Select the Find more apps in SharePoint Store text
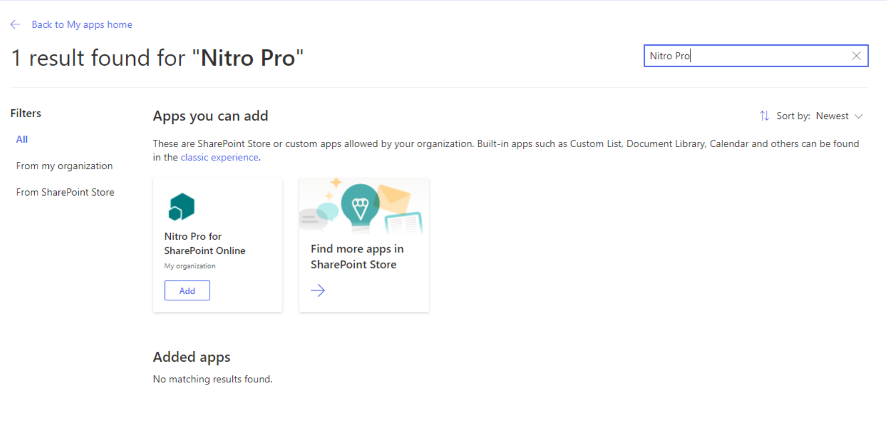 (x=357, y=256)
